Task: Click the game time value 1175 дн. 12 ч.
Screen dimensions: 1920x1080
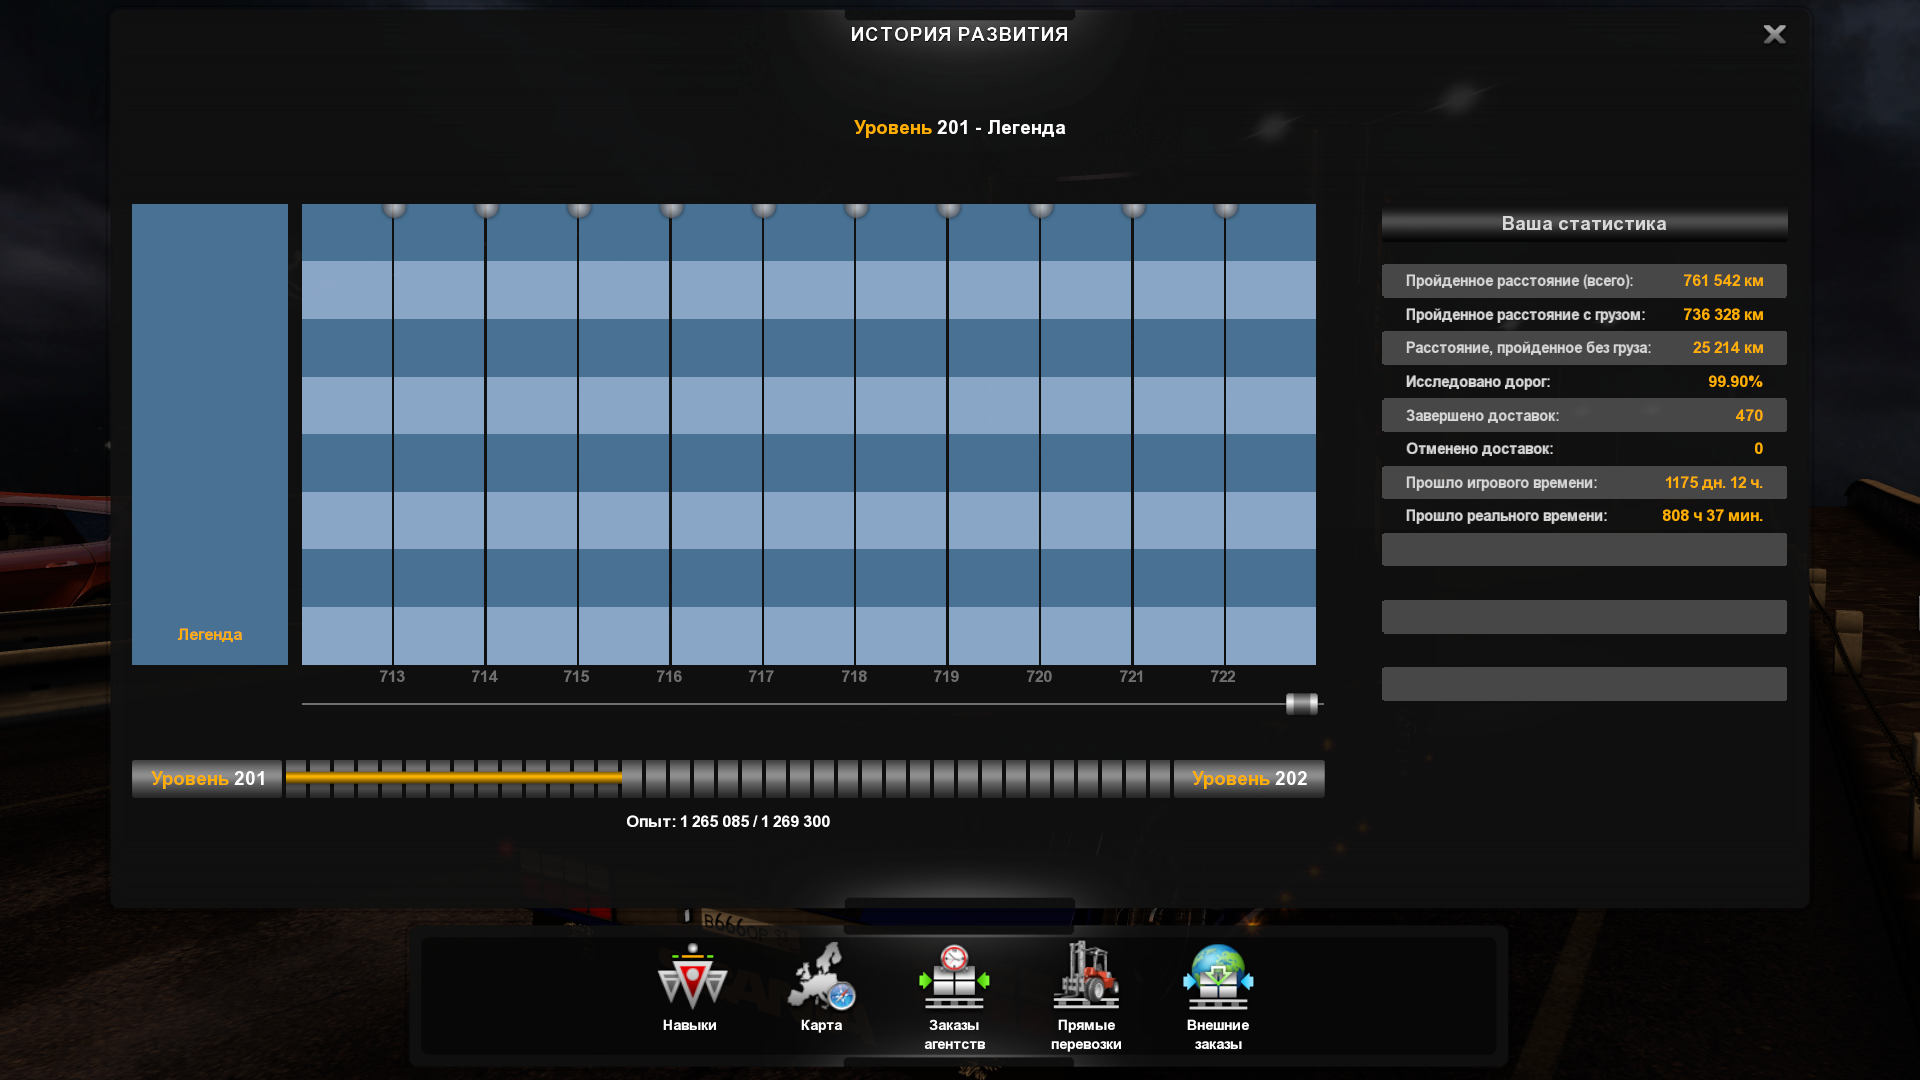Action: tap(1714, 483)
